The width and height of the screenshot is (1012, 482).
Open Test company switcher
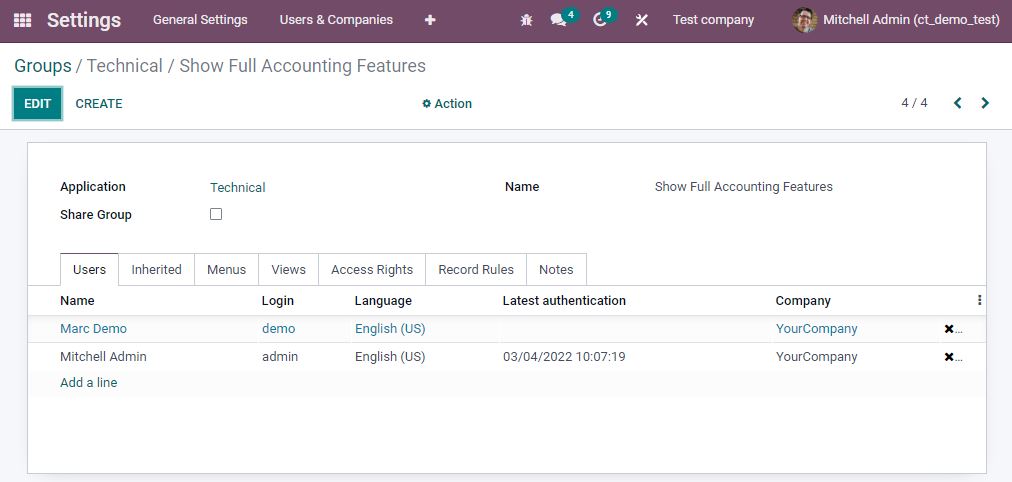pyautogui.click(x=713, y=20)
